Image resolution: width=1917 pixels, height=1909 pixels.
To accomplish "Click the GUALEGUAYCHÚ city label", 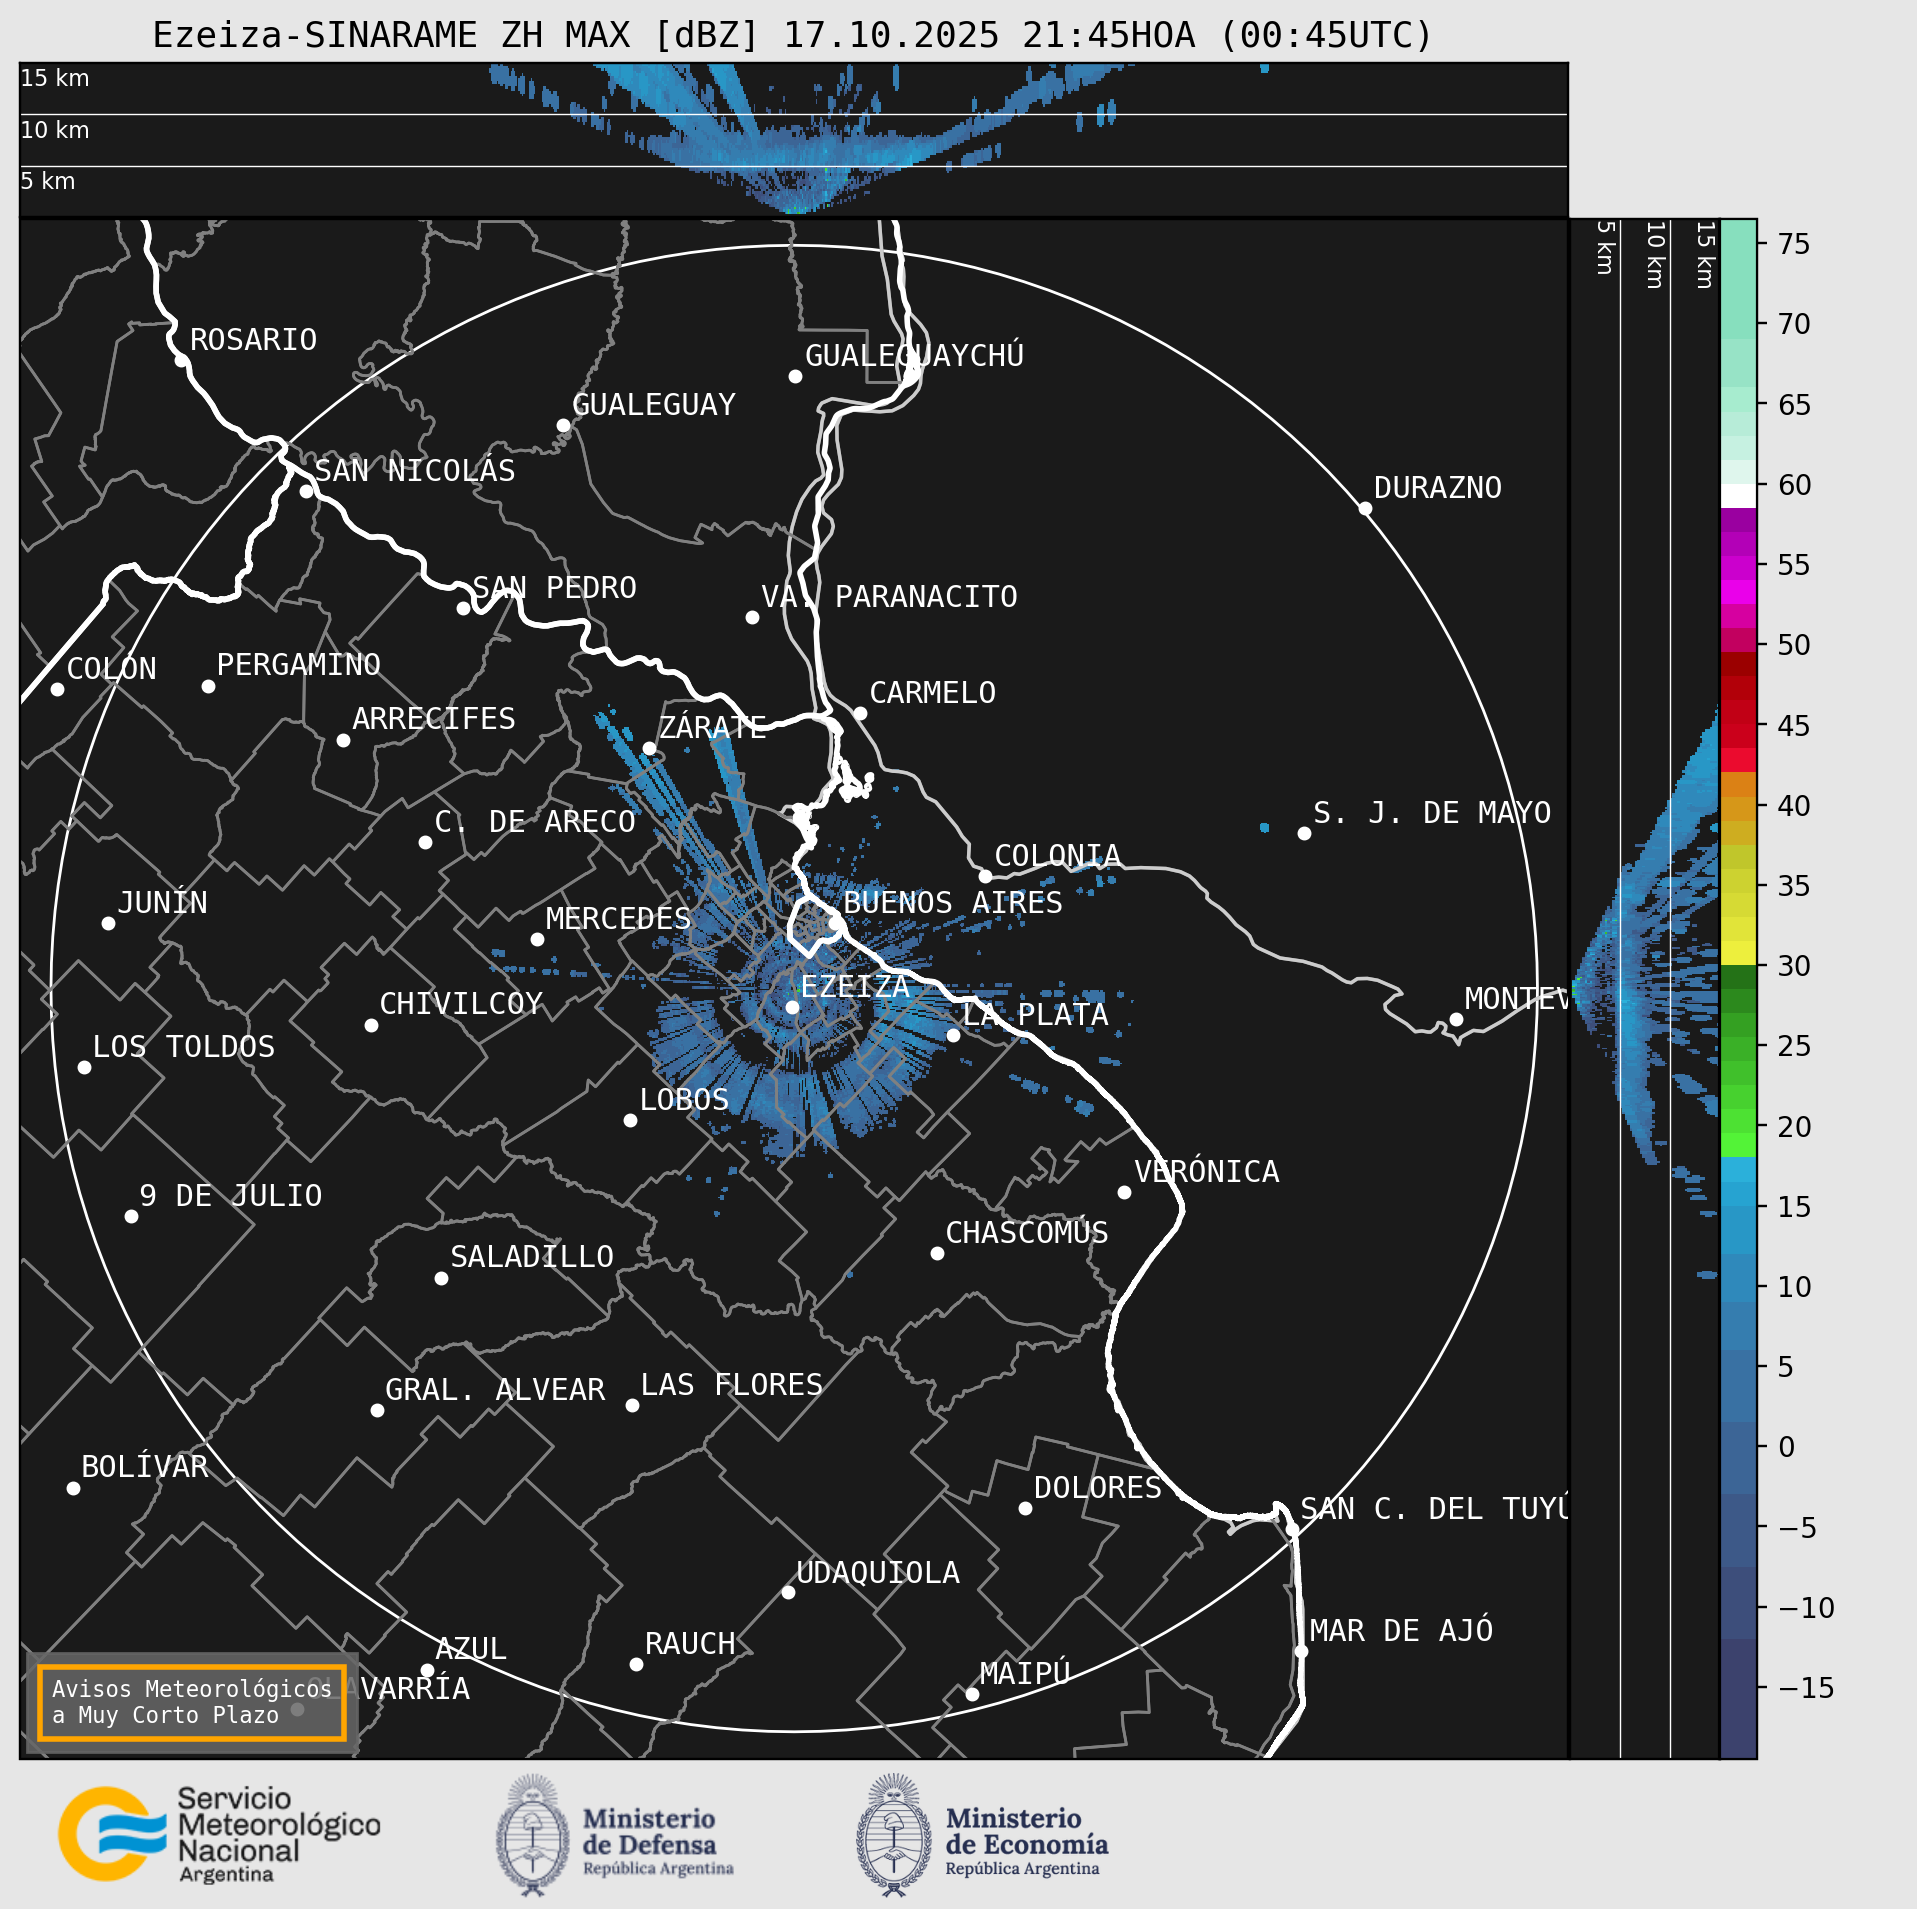I will (914, 355).
